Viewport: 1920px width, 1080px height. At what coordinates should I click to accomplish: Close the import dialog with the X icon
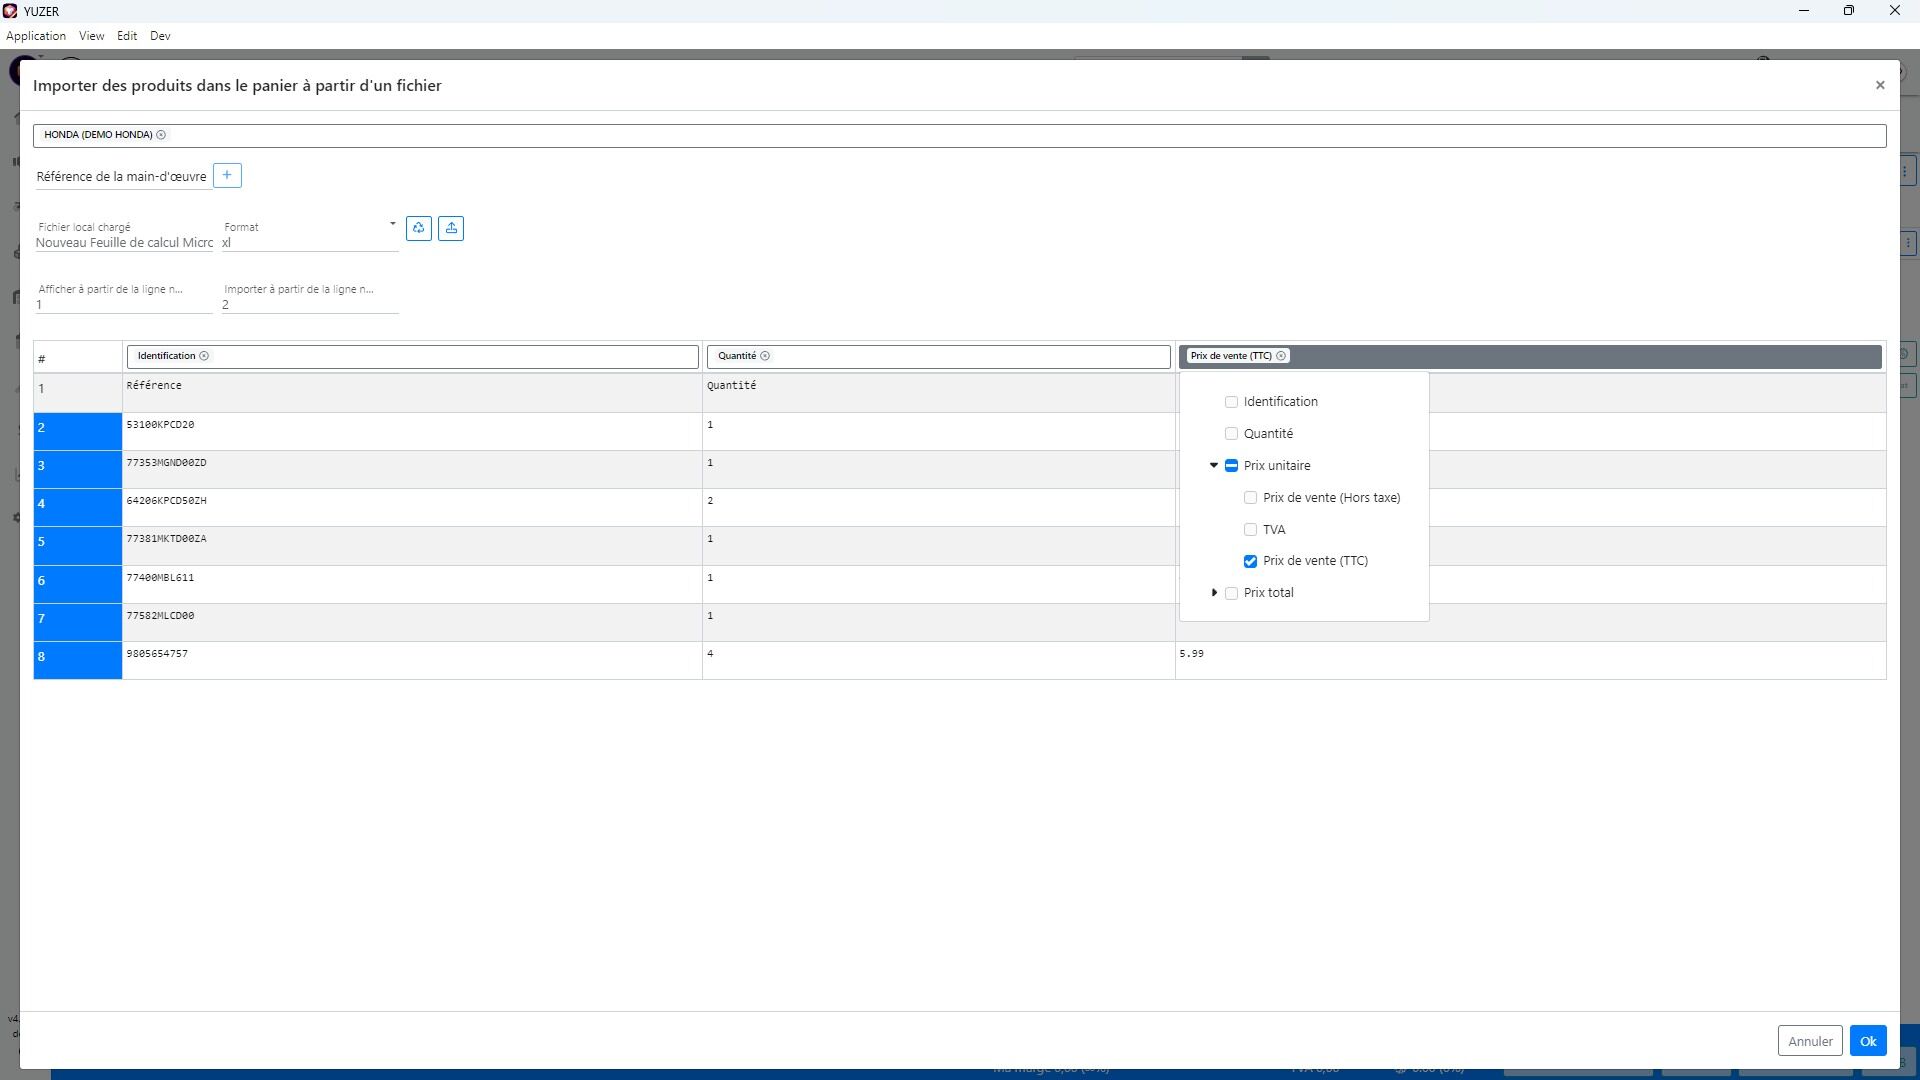click(x=1880, y=86)
